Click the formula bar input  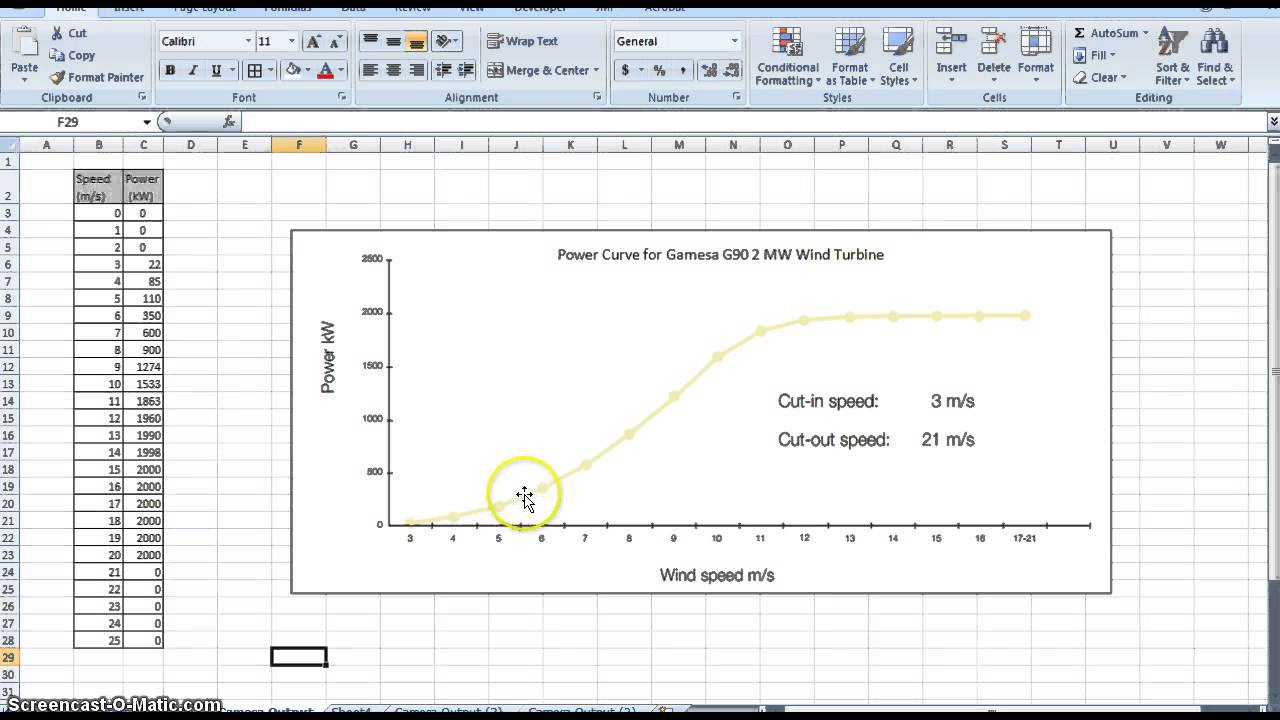(753, 122)
